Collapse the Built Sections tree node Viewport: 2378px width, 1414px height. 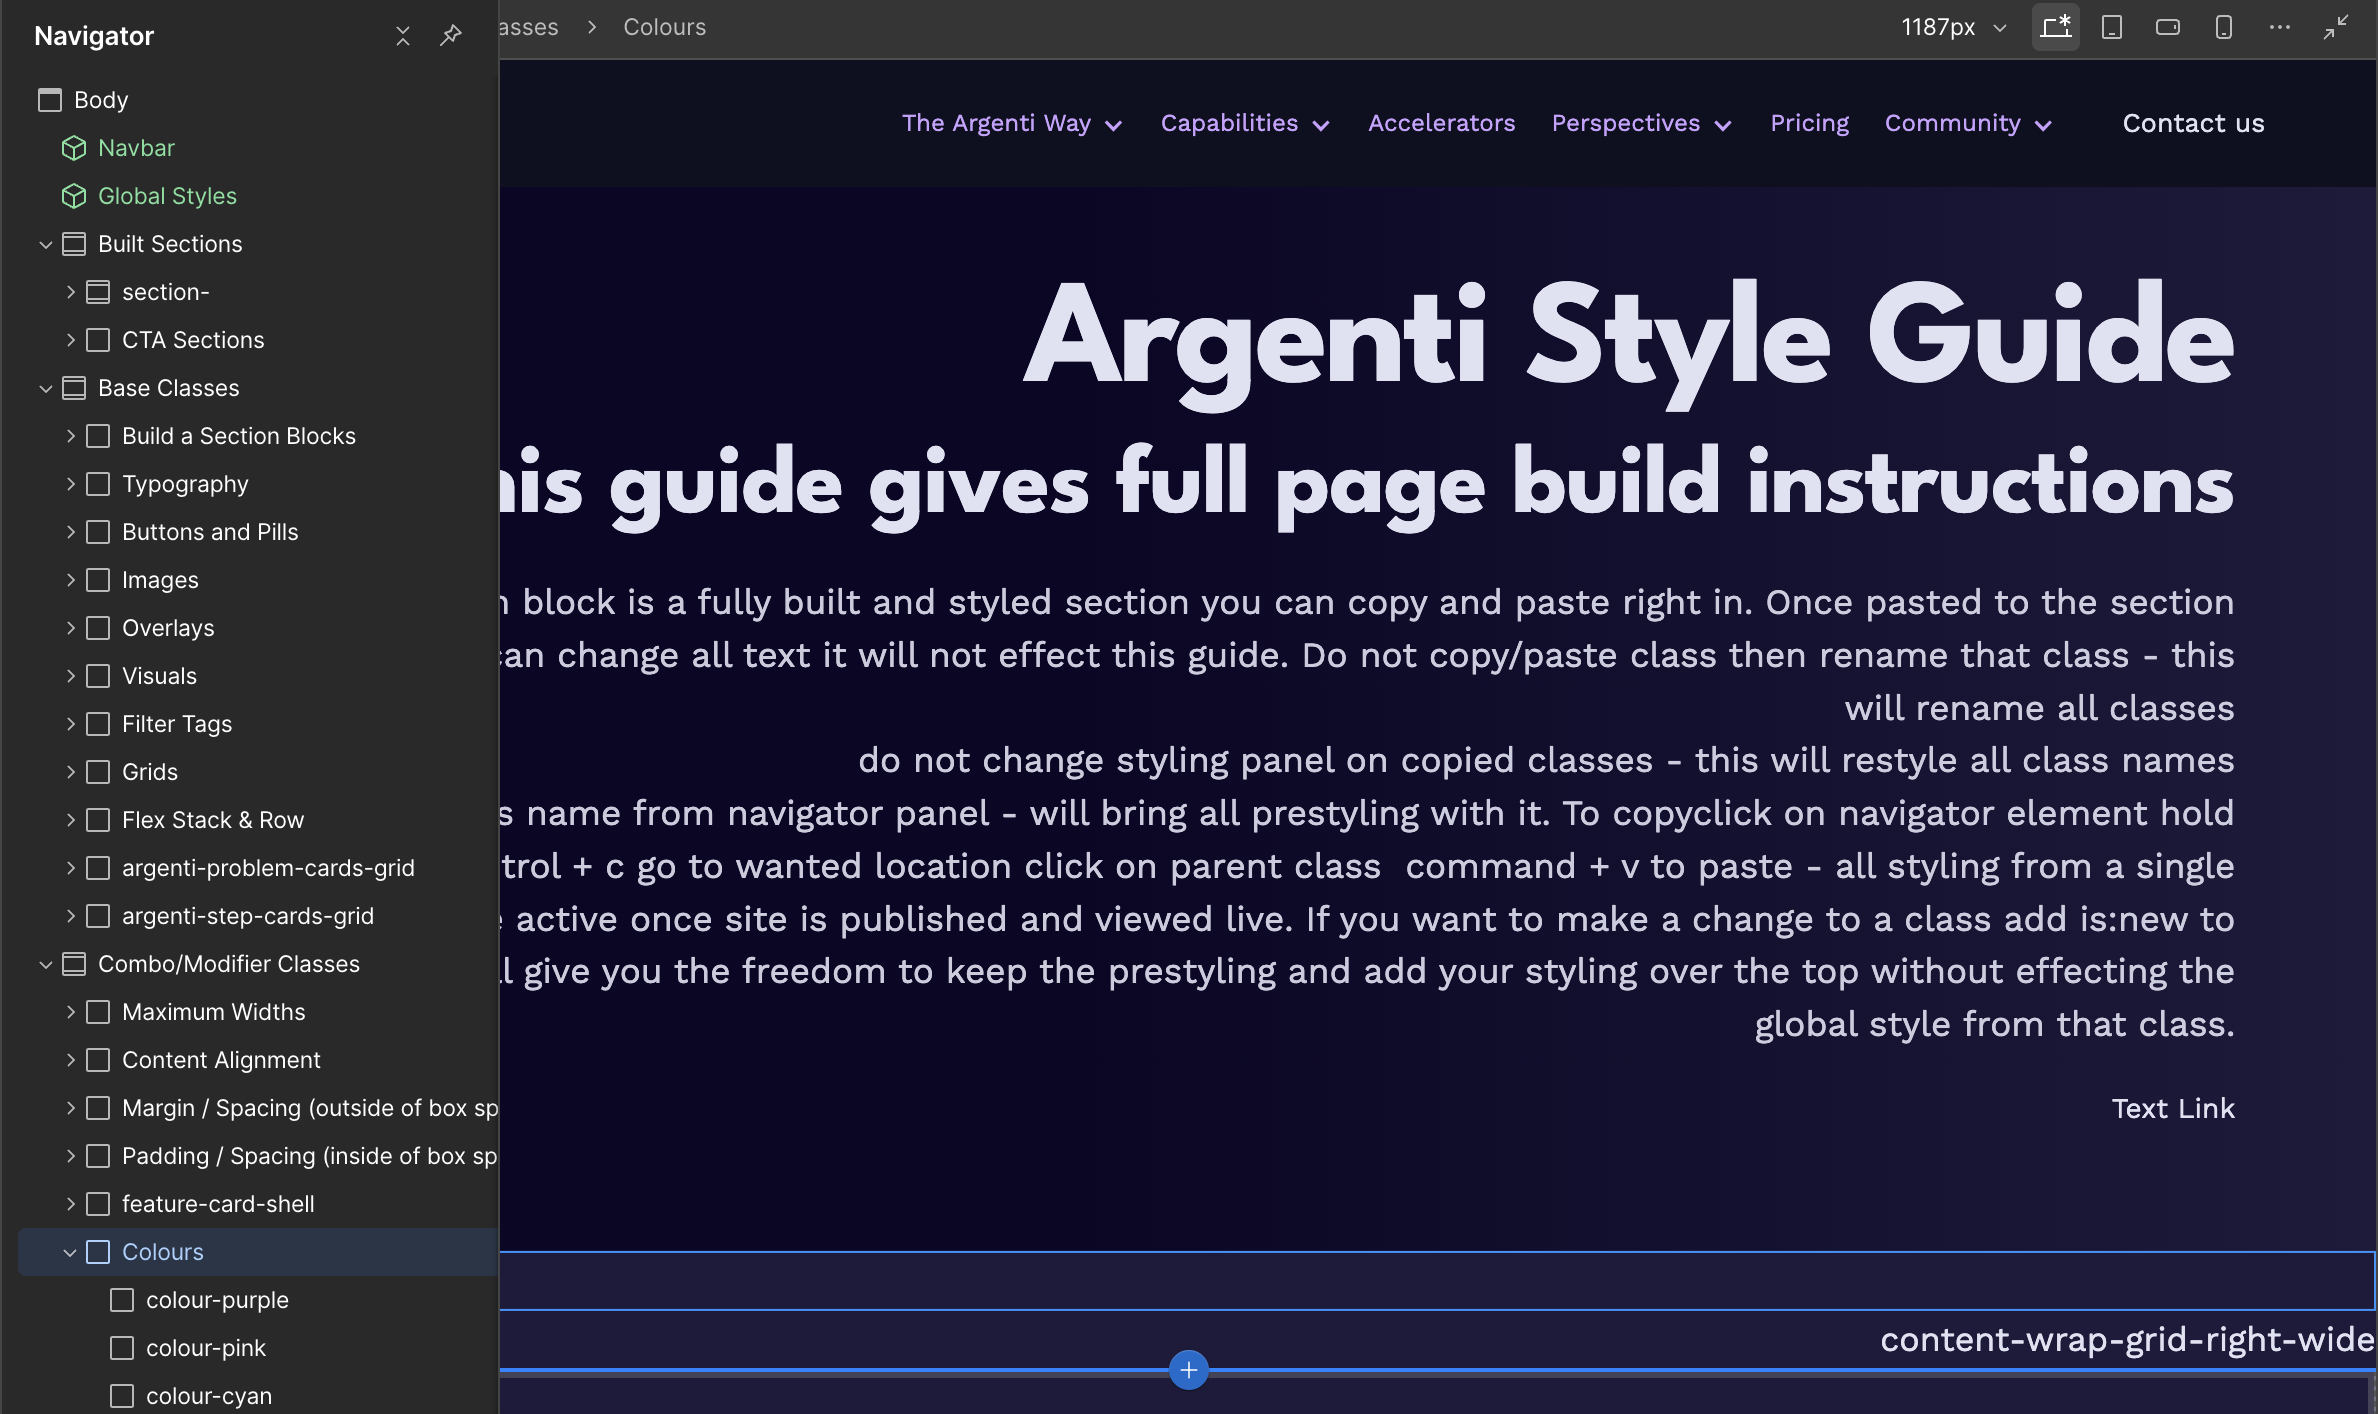tap(46, 244)
